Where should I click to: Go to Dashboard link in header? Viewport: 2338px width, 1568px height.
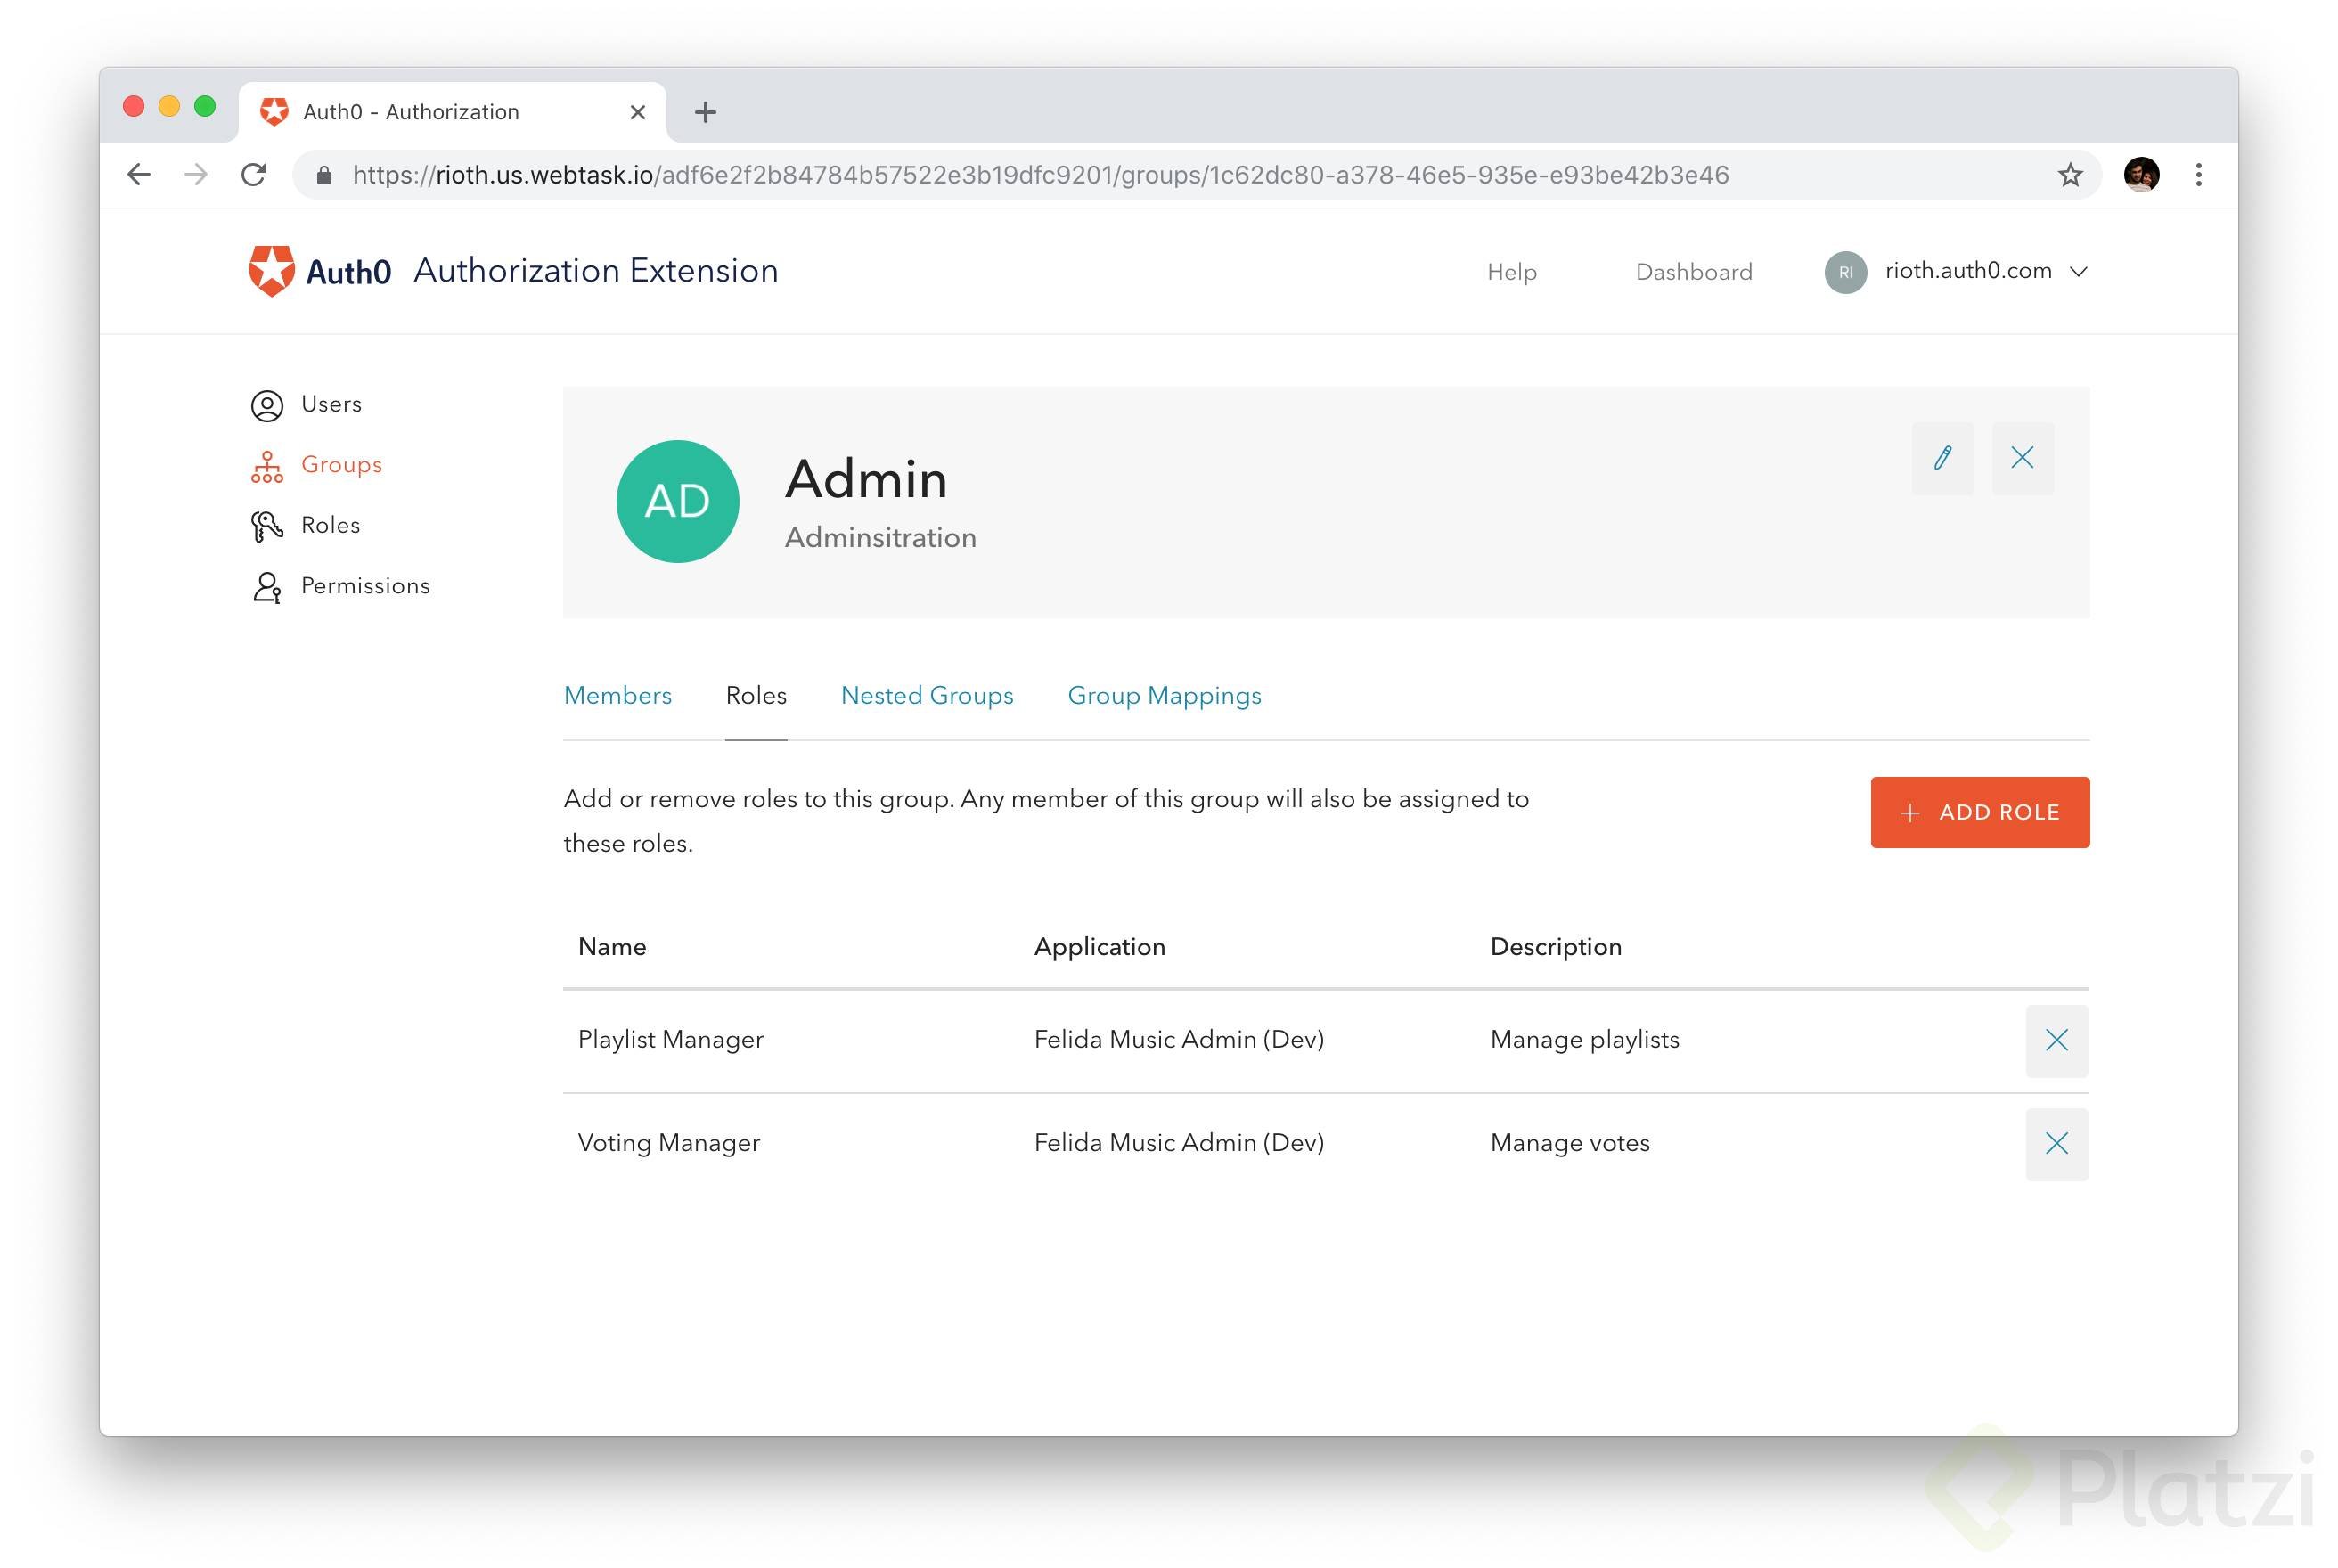1693,272
